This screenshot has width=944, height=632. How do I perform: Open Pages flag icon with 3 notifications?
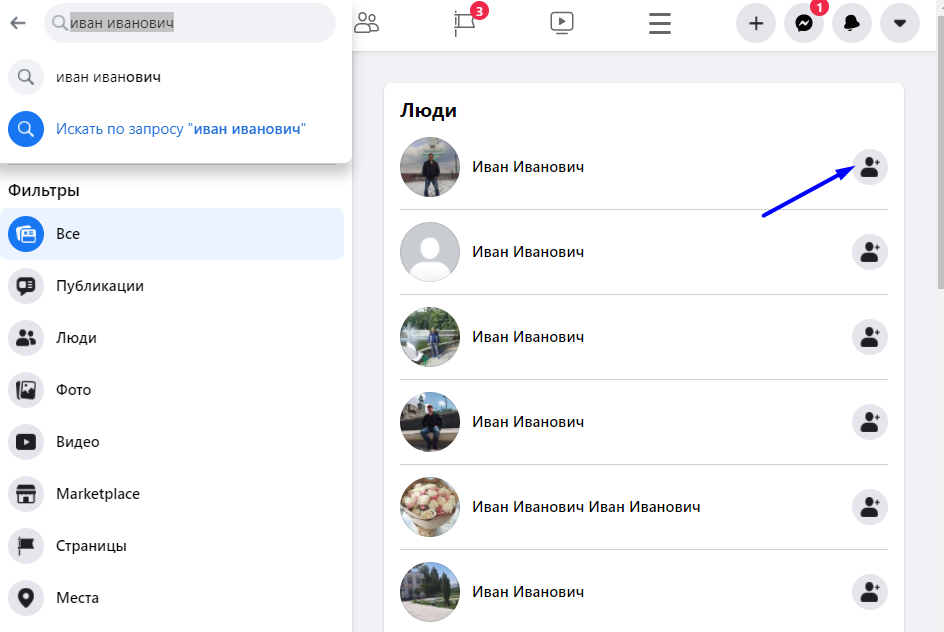pyautogui.click(x=465, y=23)
